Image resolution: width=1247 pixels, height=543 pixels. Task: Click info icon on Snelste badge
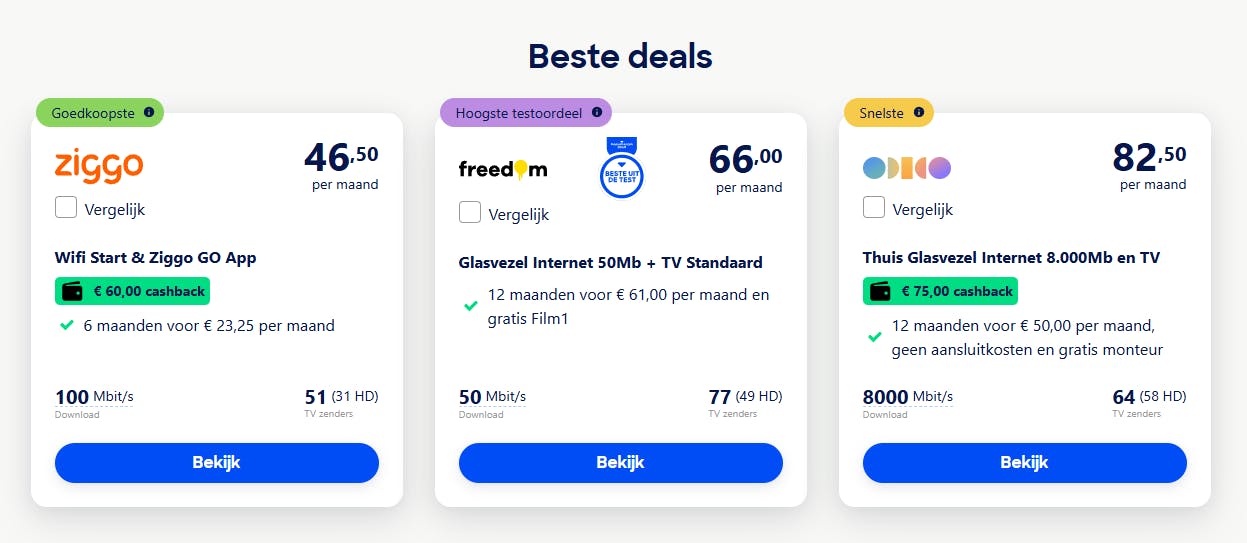click(918, 113)
